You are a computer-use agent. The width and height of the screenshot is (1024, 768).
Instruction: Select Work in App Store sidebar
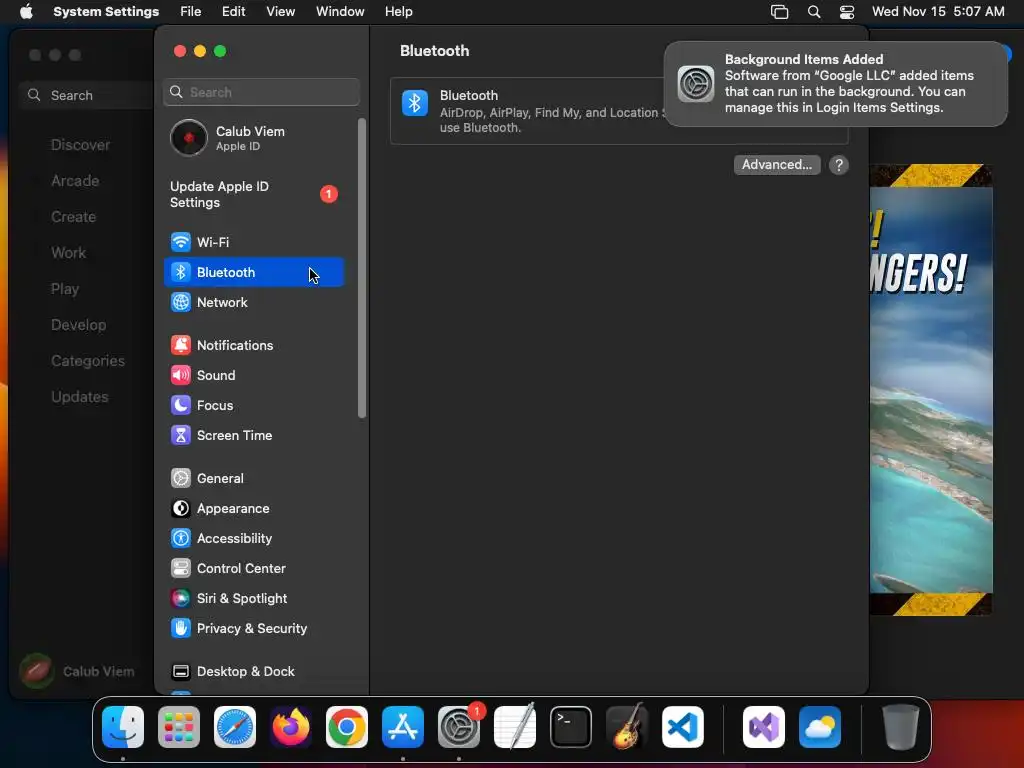click(69, 253)
